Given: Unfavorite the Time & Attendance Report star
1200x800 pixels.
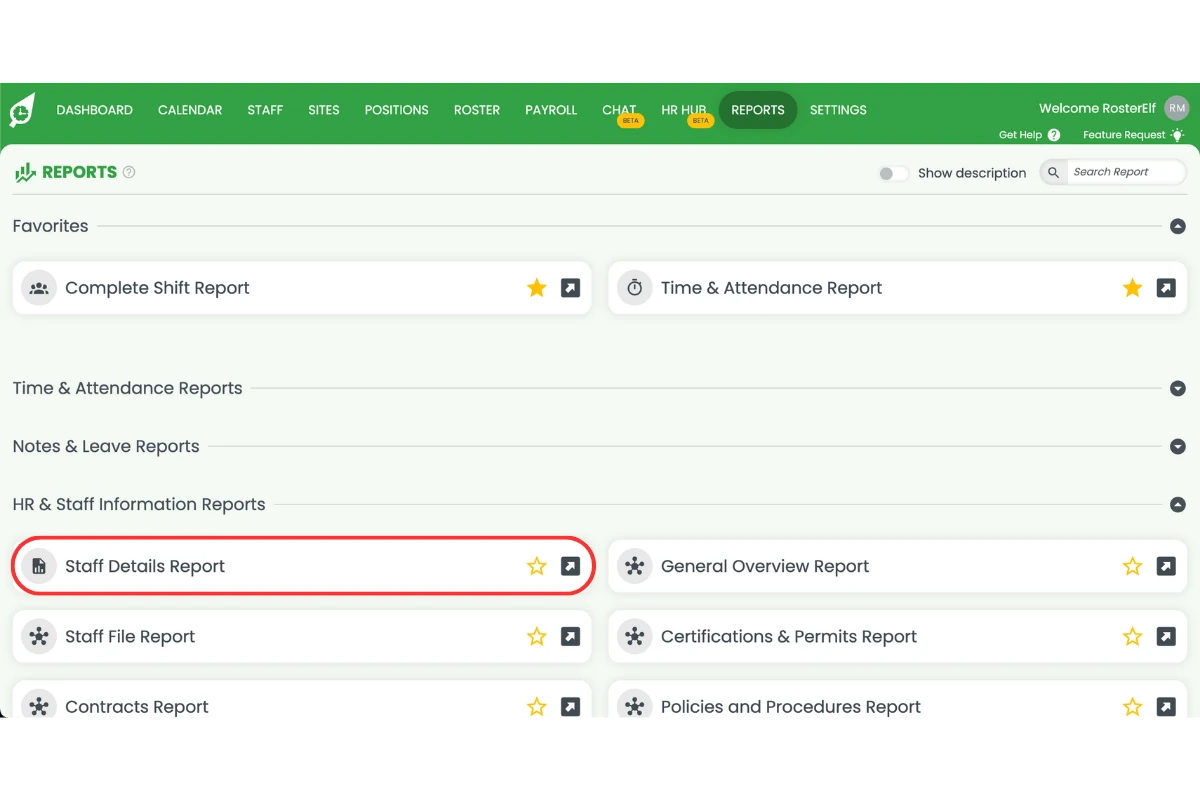Looking at the screenshot, I should pyautogui.click(x=1132, y=288).
